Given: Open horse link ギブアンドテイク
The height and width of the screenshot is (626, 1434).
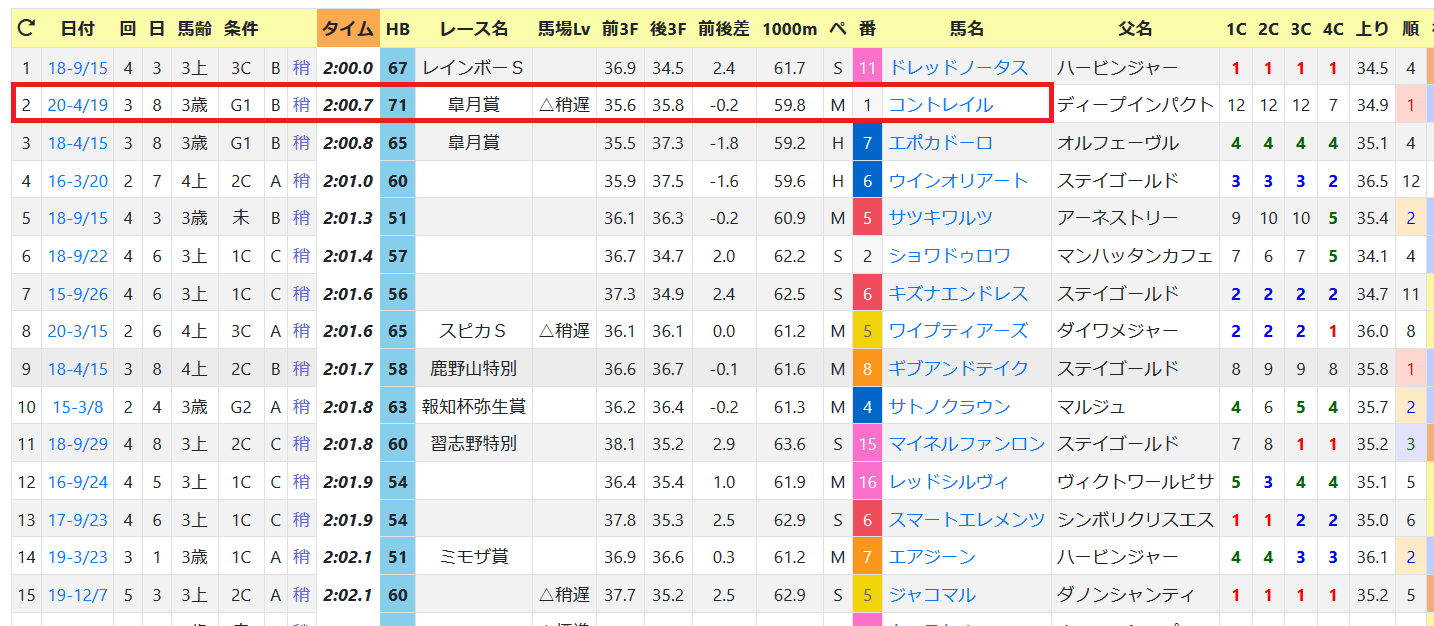Looking at the screenshot, I should 958,369.
